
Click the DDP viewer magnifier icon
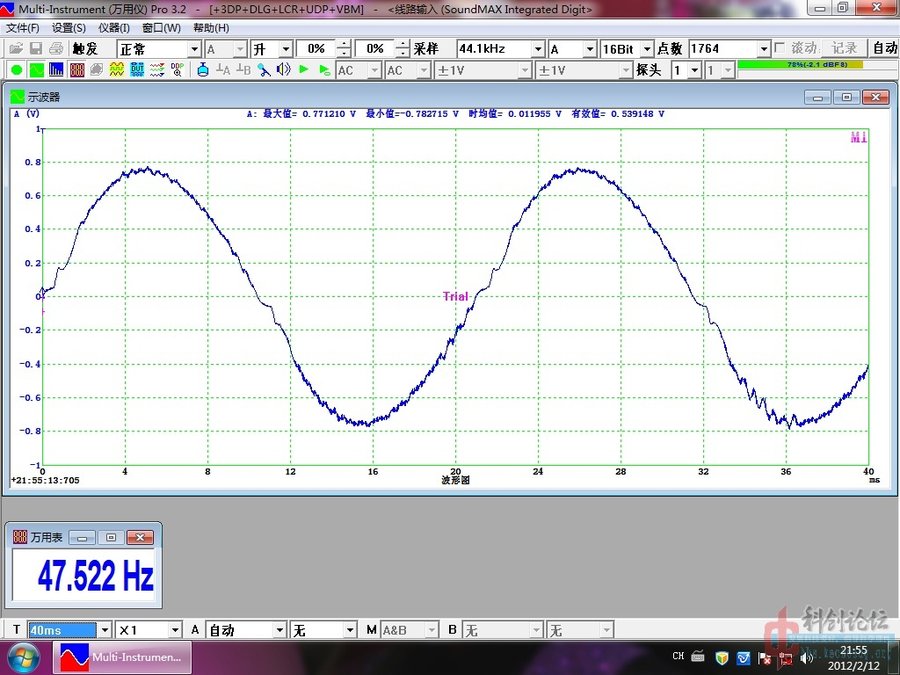[177, 70]
